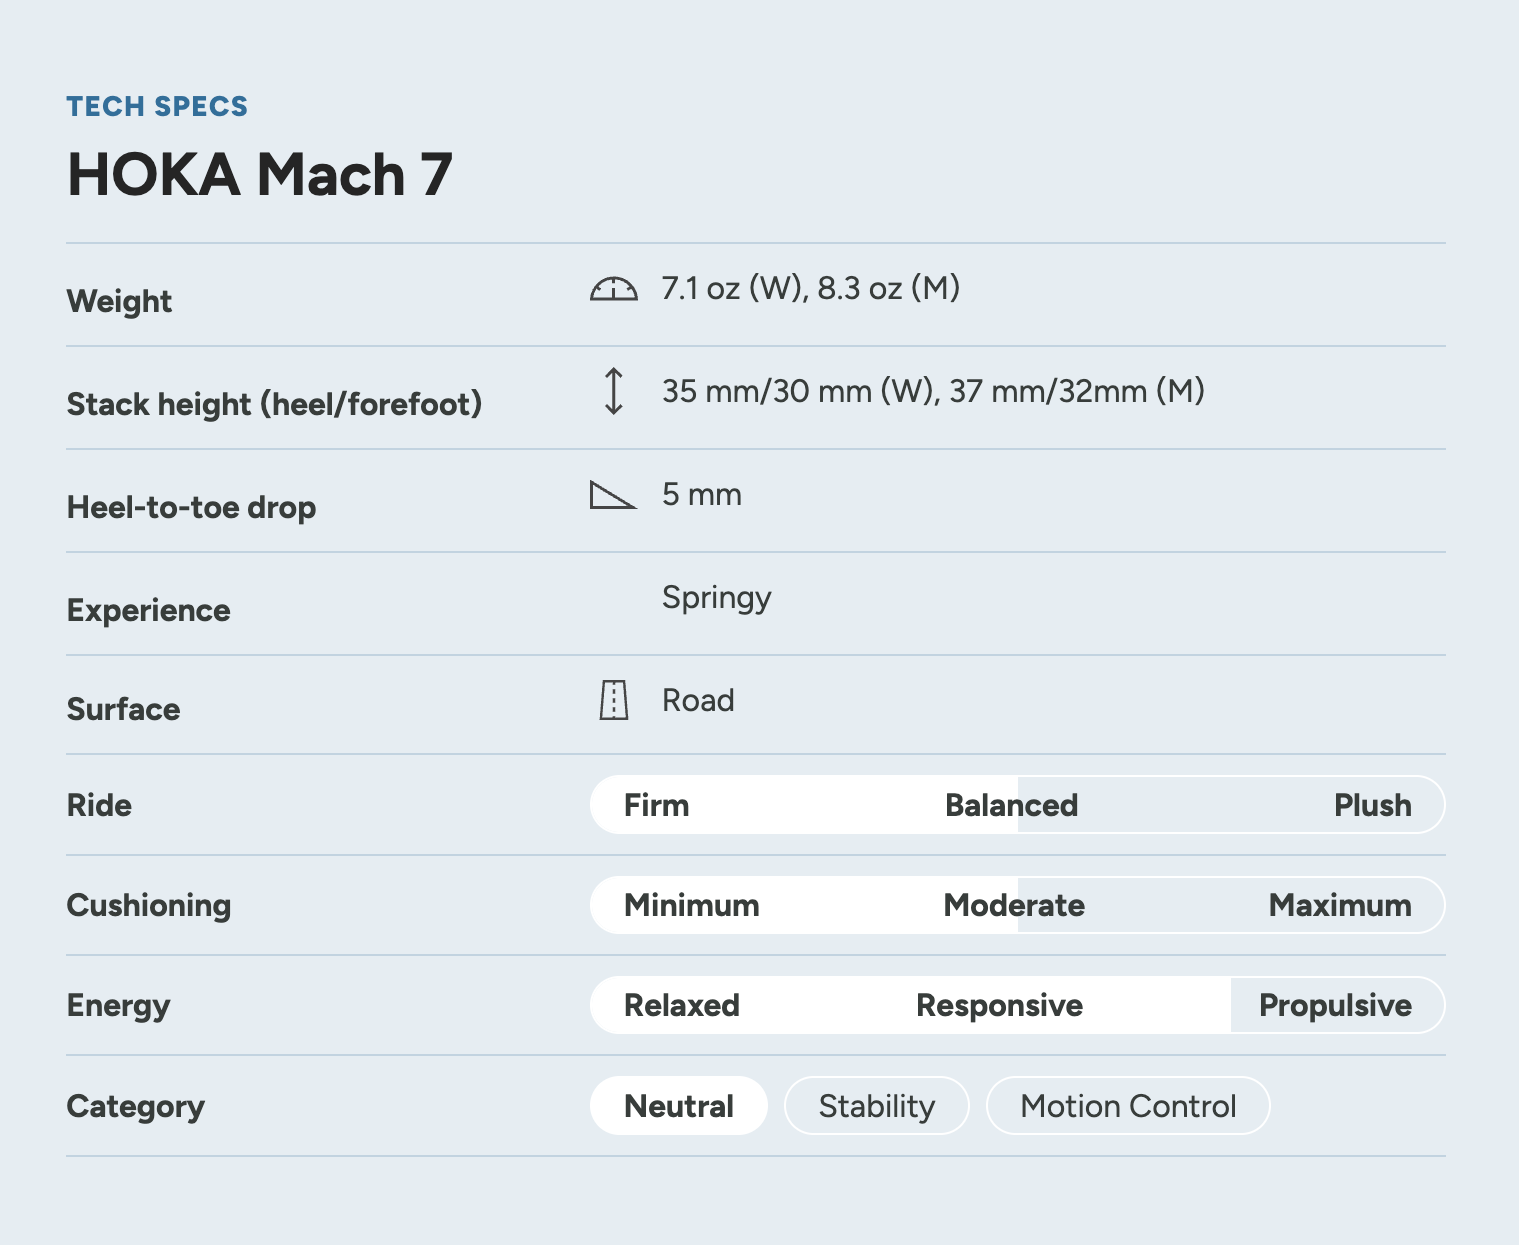The image size is (1519, 1245).
Task: Click the HOKA Mach 7 title
Action: click(x=260, y=175)
